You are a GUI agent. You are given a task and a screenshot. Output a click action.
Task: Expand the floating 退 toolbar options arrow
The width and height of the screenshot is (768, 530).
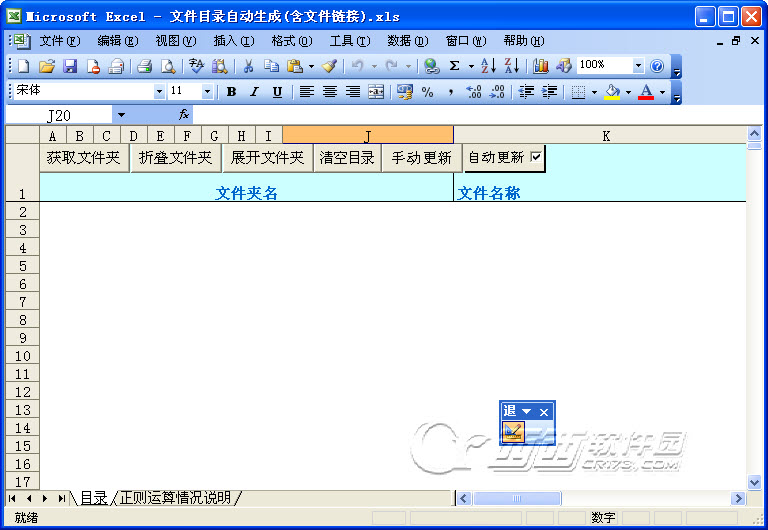(527, 411)
